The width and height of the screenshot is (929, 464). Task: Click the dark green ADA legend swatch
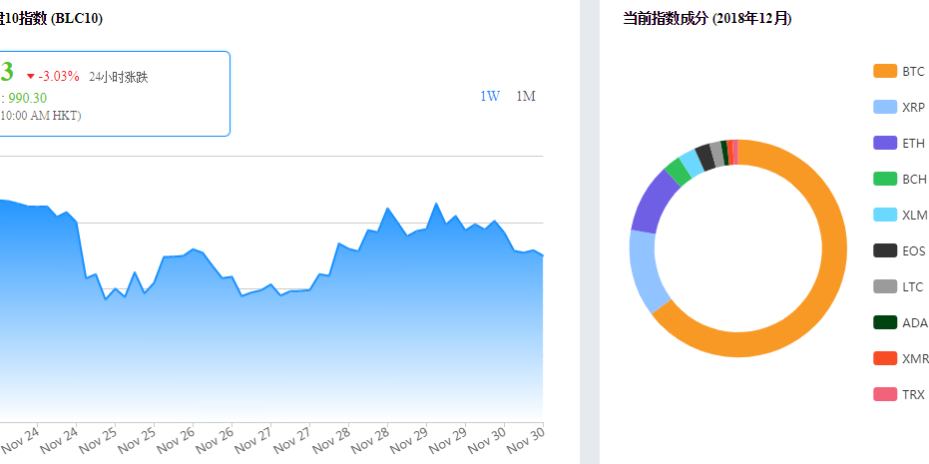(x=885, y=323)
